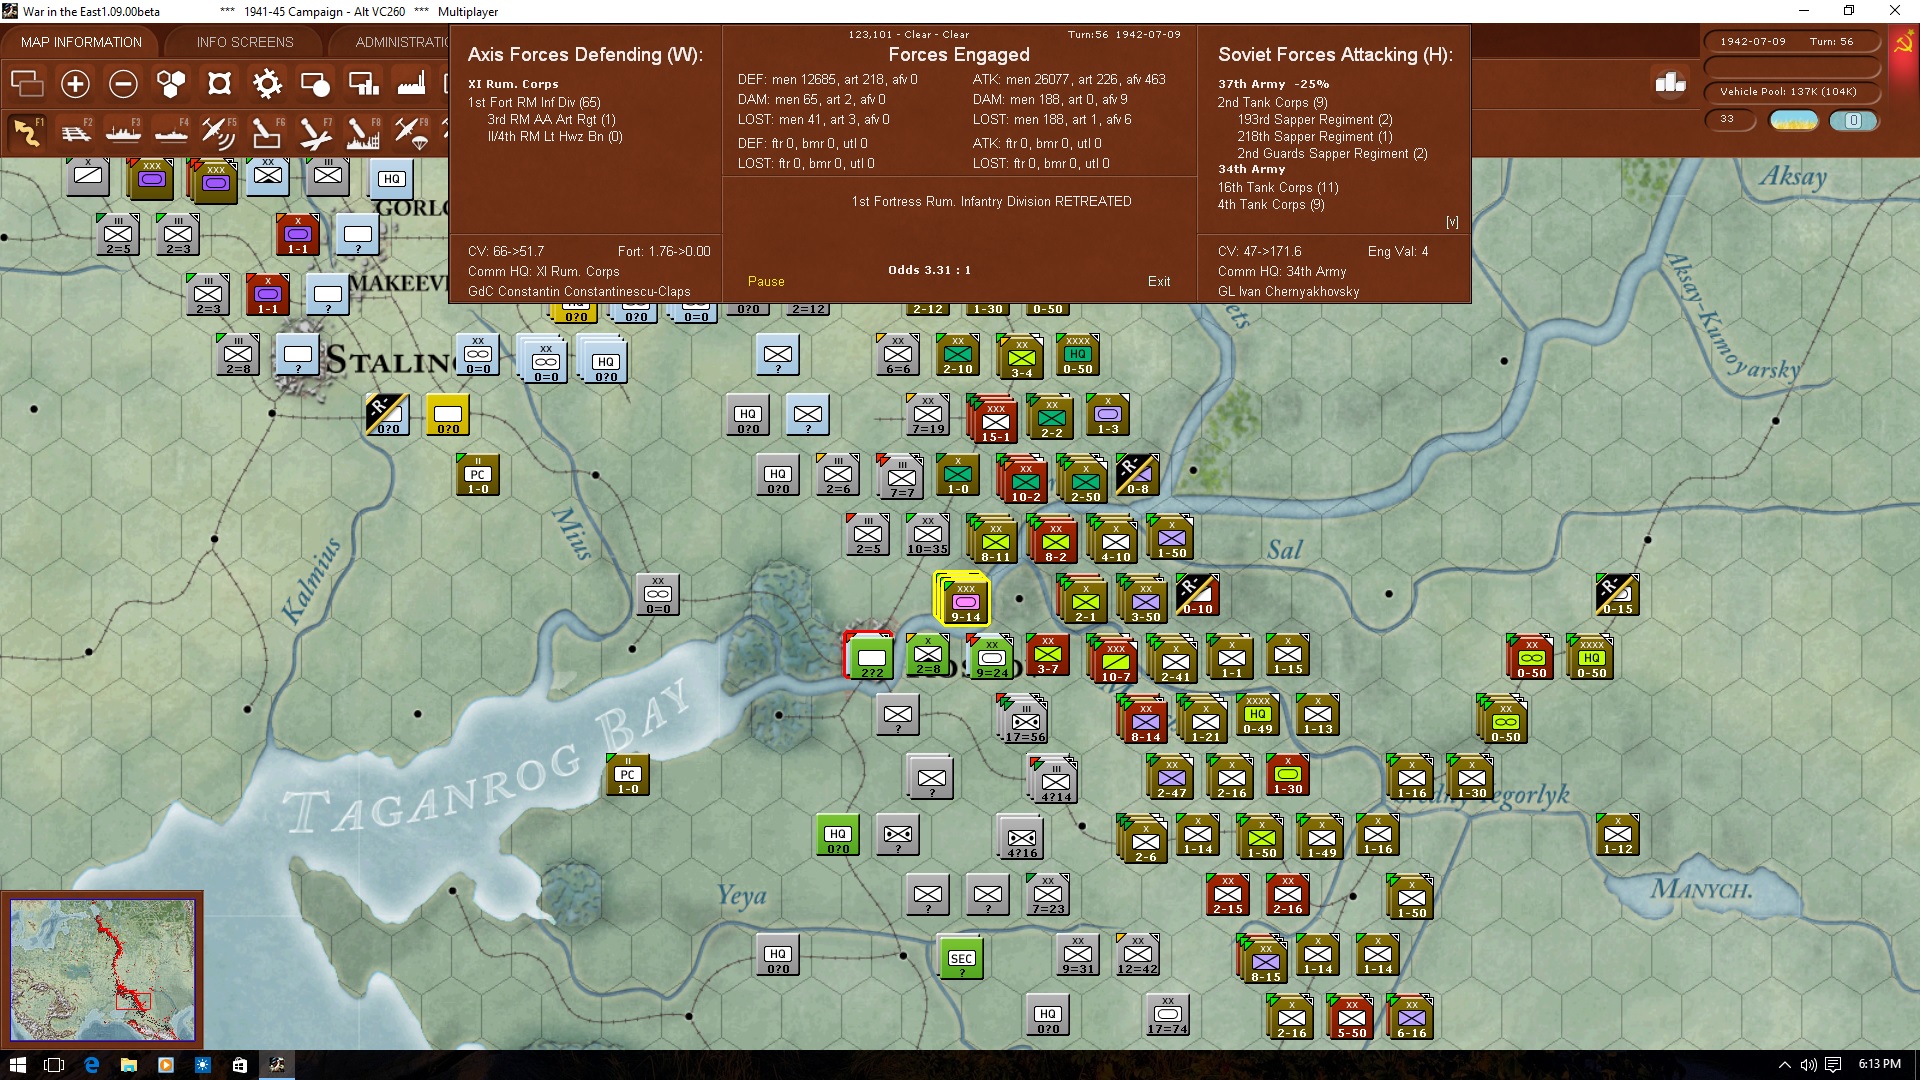Select the 0-8 rail repair unit counter
The width and height of the screenshot is (1920, 1080).
pyautogui.click(x=1137, y=475)
